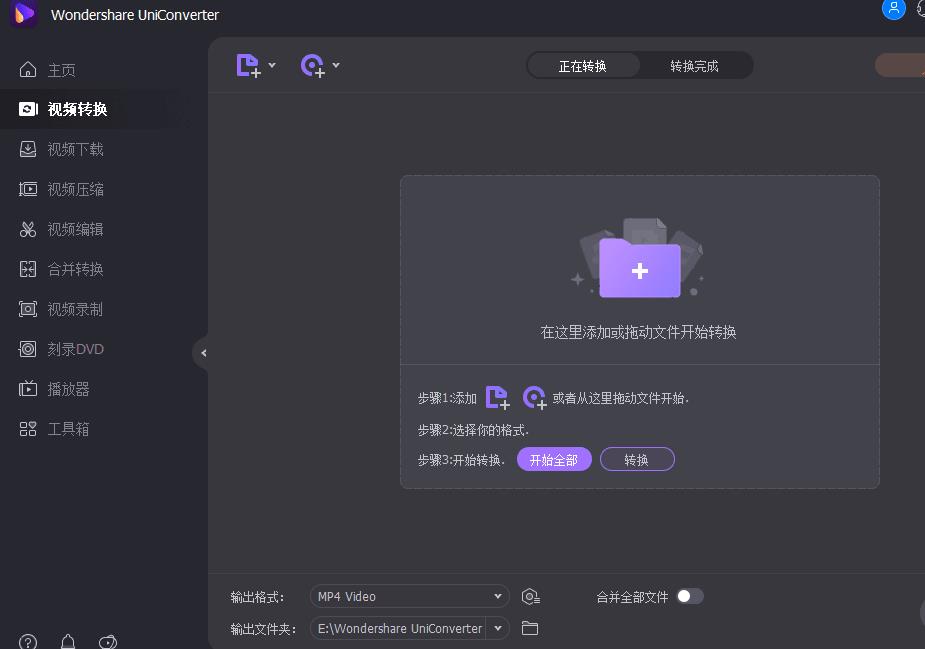Open the 工具箱 section
The width and height of the screenshot is (925, 649).
coord(63,429)
